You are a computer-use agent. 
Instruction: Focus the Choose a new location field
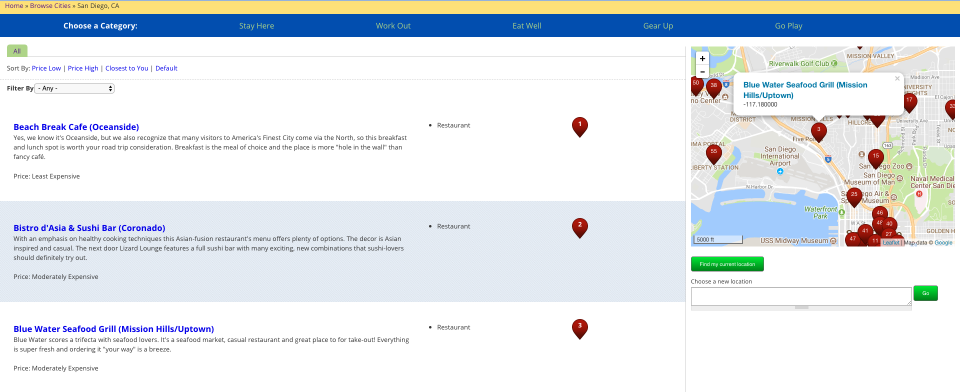801,296
